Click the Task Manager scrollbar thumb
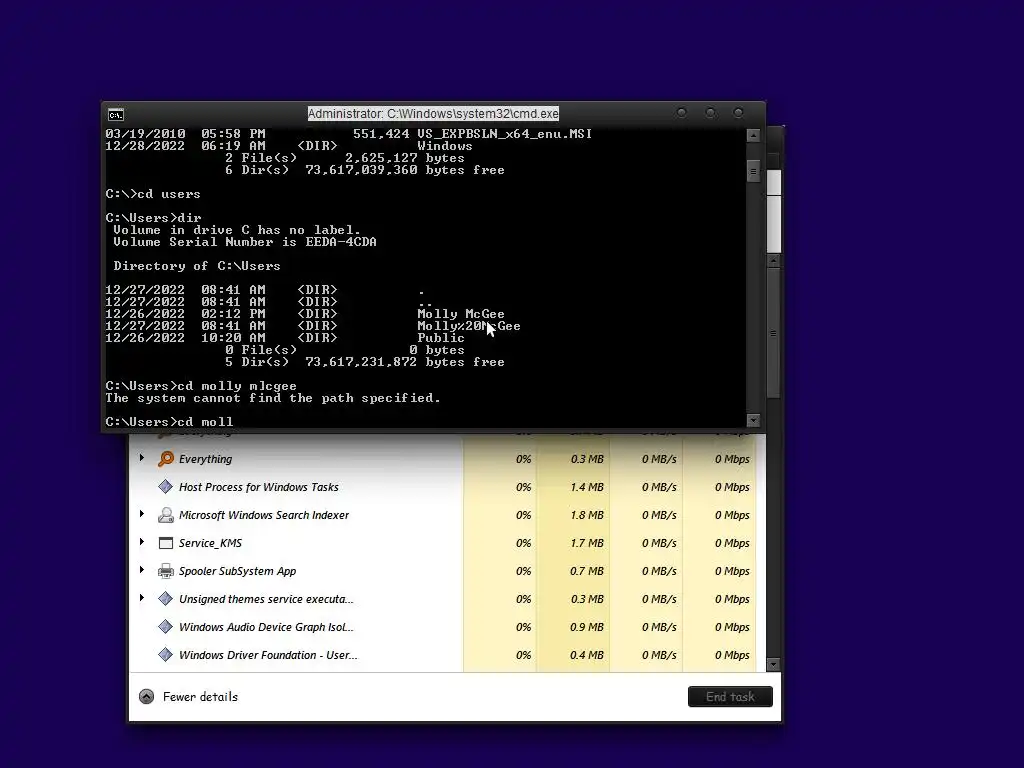The height and width of the screenshot is (768, 1024). 774,333
